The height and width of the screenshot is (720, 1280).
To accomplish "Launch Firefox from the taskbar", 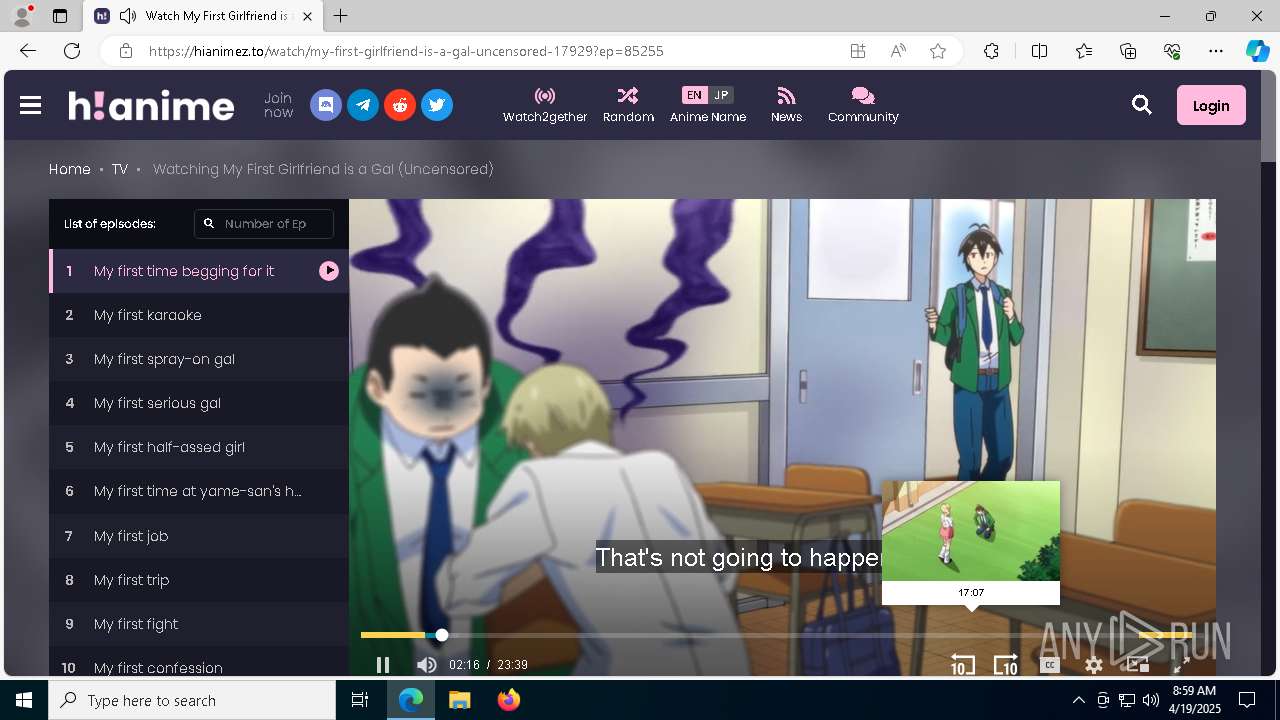I will (x=508, y=700).
